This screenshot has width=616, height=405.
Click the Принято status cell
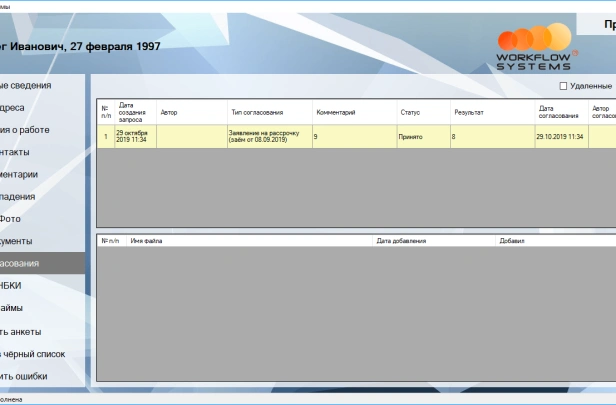click(411, 136)
